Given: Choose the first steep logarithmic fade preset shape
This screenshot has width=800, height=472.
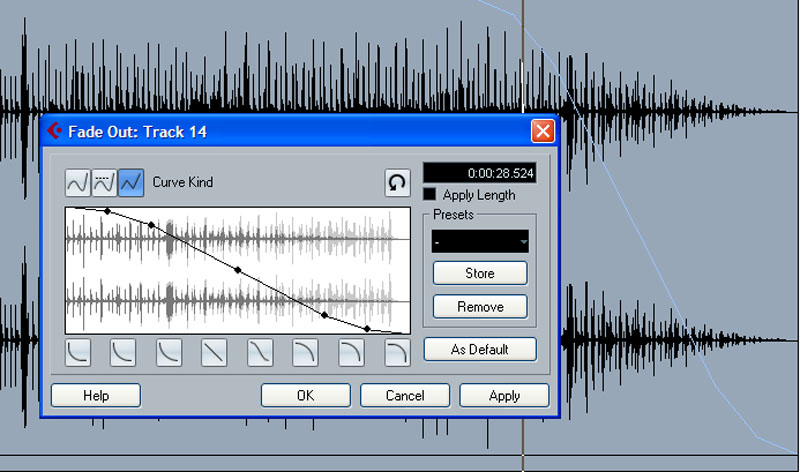Looking at the screenshot, I should click(79, 353).
